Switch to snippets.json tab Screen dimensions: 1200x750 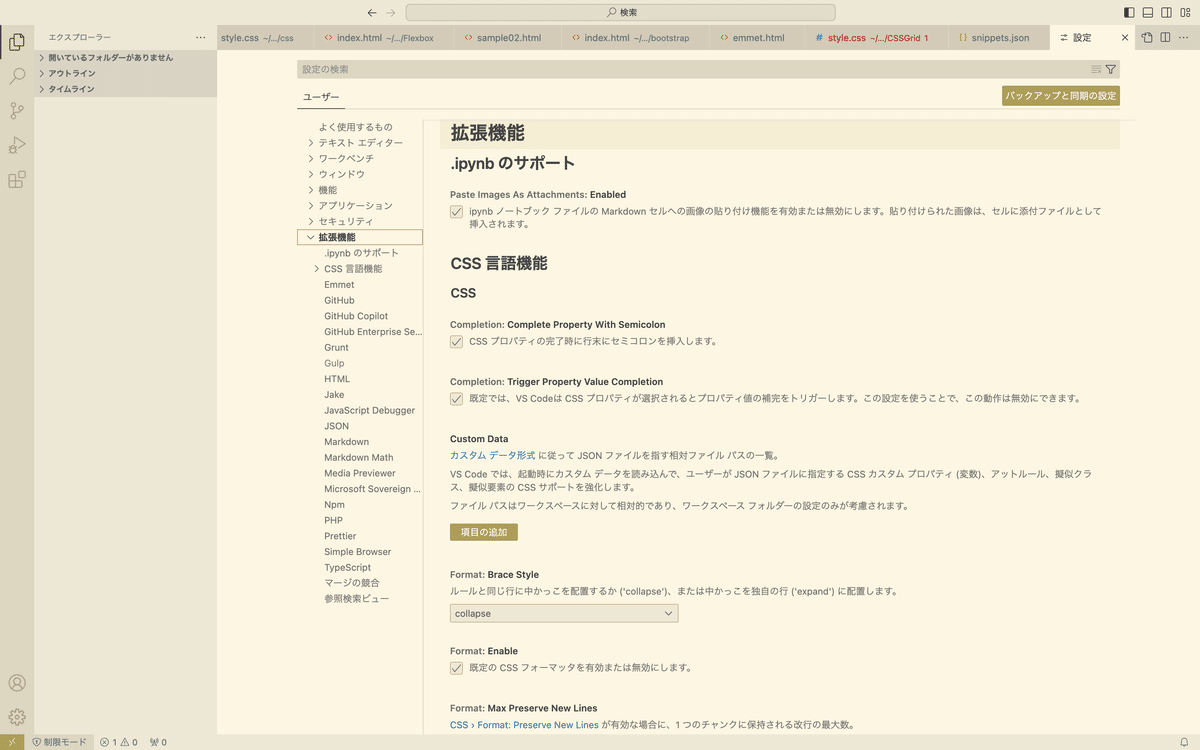tap(997, 38)
